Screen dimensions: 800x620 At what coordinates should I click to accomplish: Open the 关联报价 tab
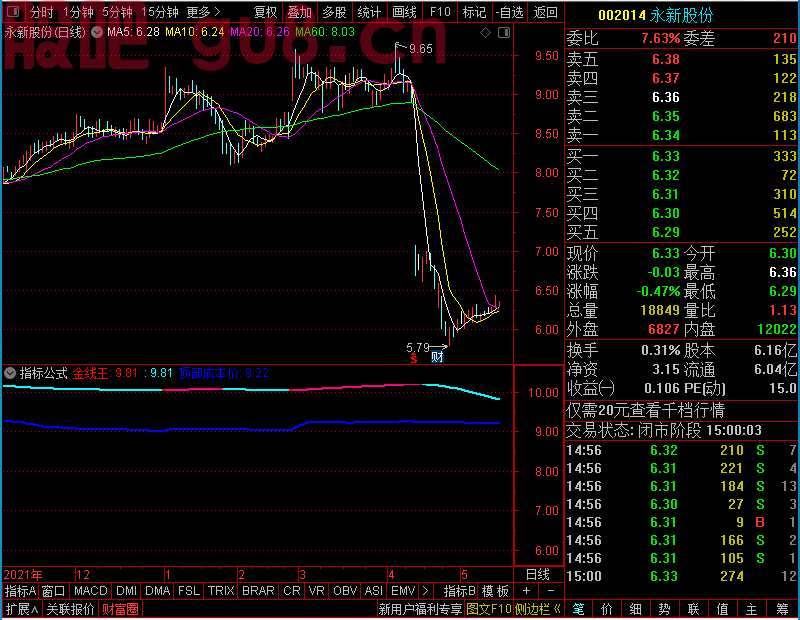(x=70, y=609)
